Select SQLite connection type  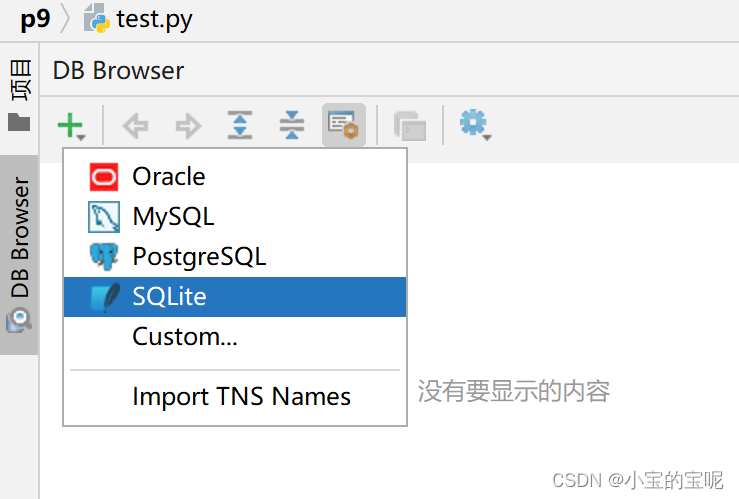click(x=235, y=297)
